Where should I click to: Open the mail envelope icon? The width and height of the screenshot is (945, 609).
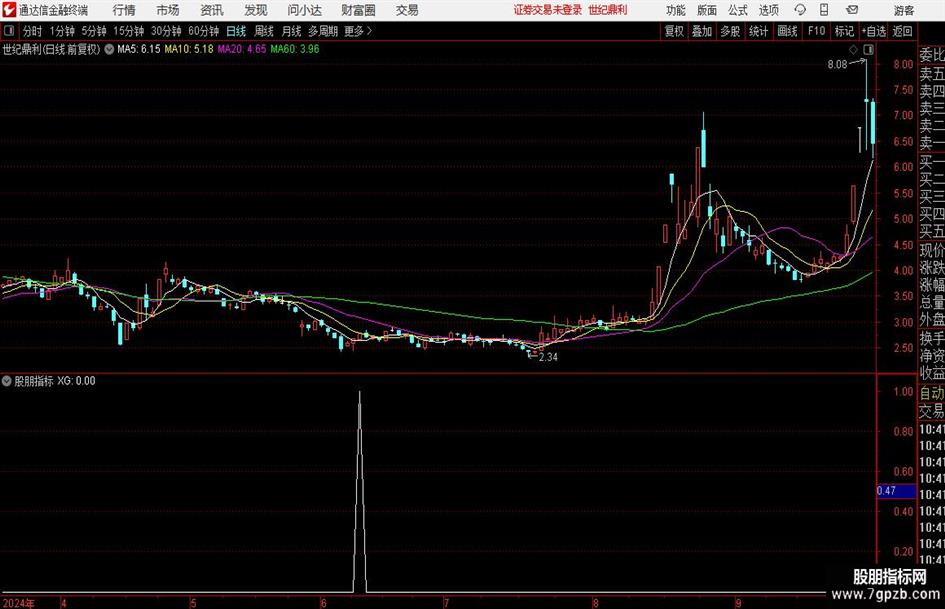click(x=852, y=10)
